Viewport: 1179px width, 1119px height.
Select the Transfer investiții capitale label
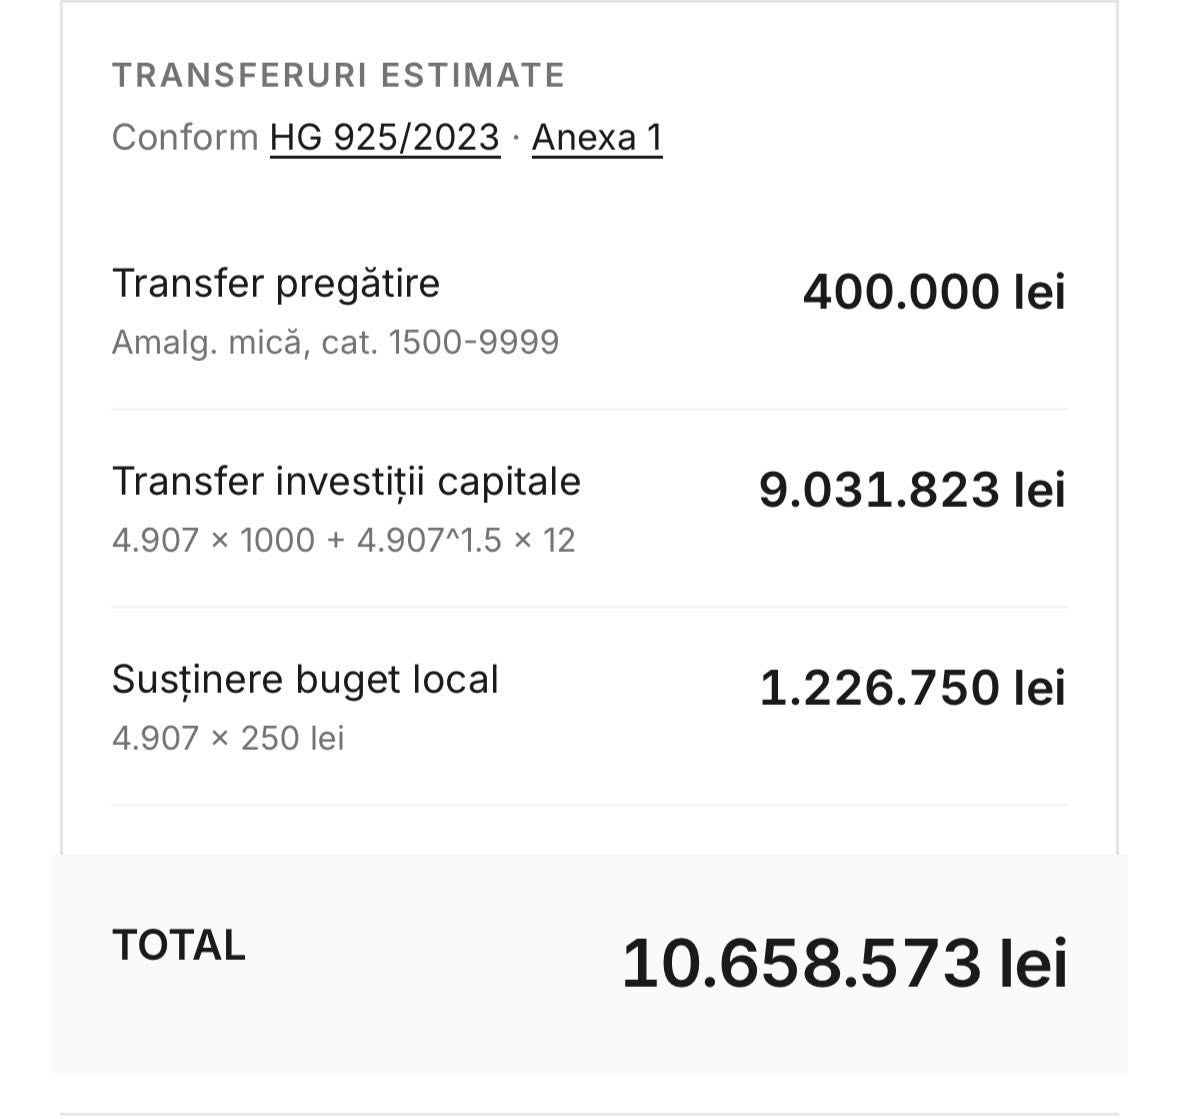(x=346, y=481)
